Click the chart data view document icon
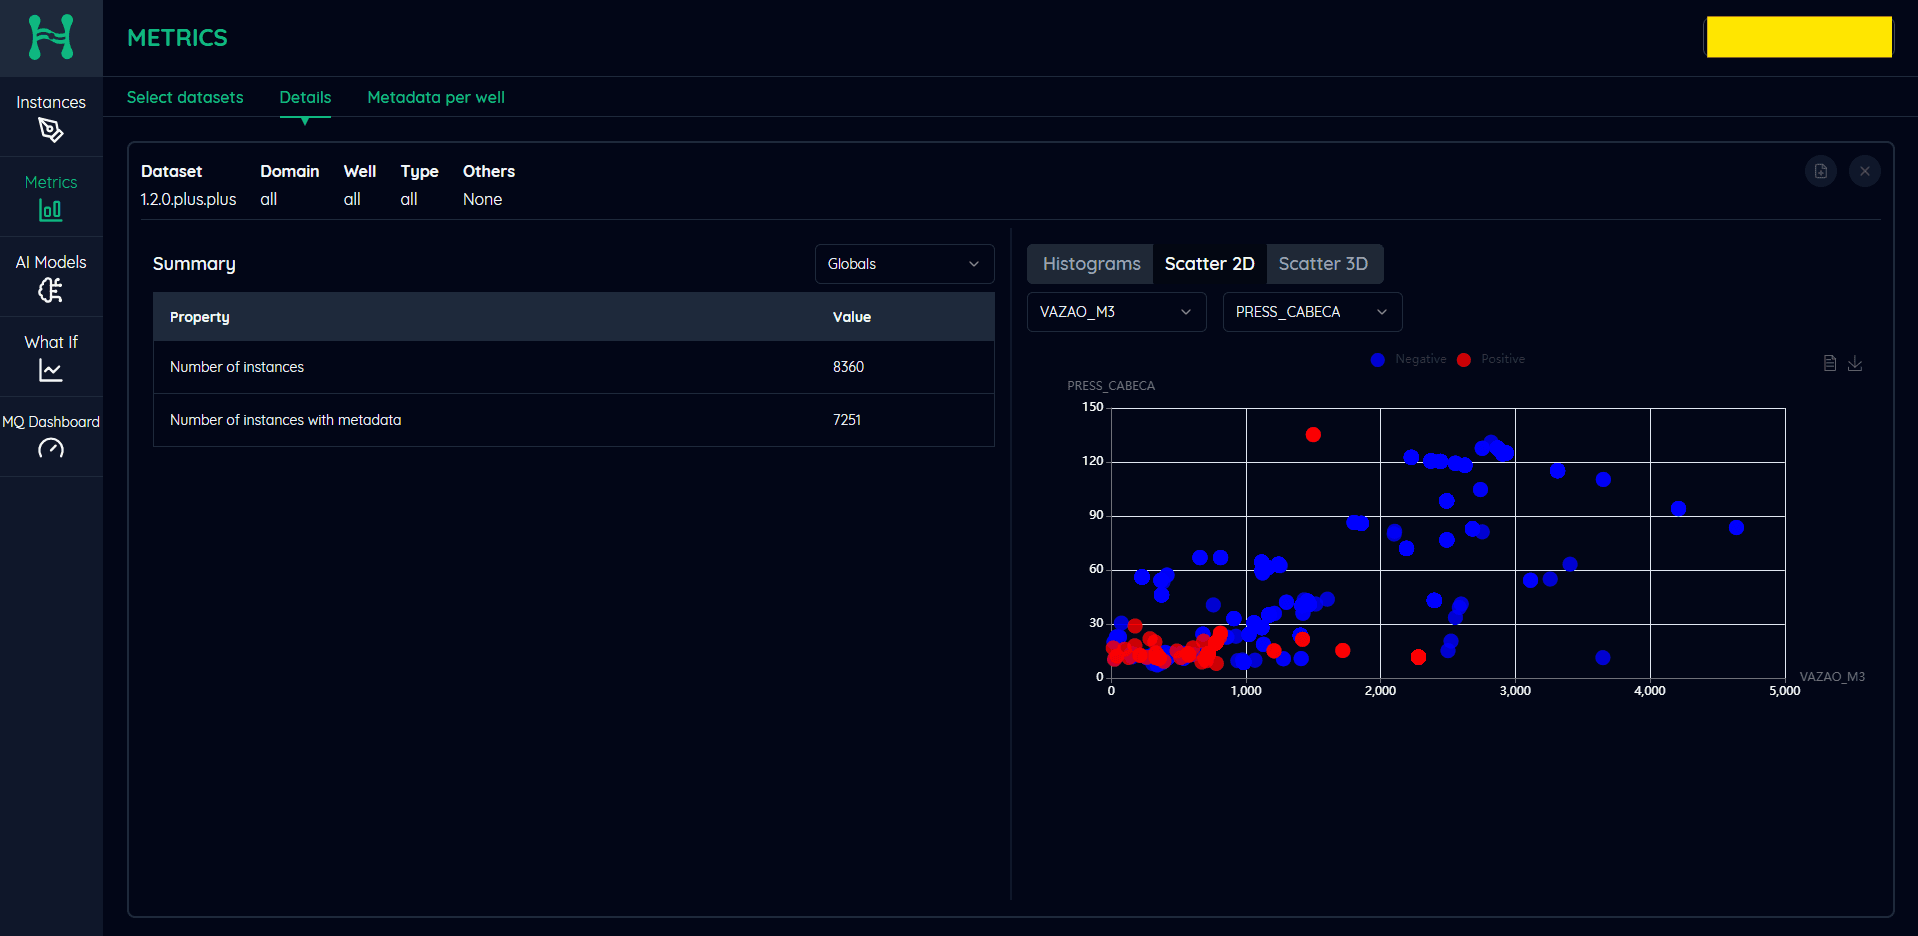The height and width of the screenshot is (936, 1918). (x=1829, y=363)
